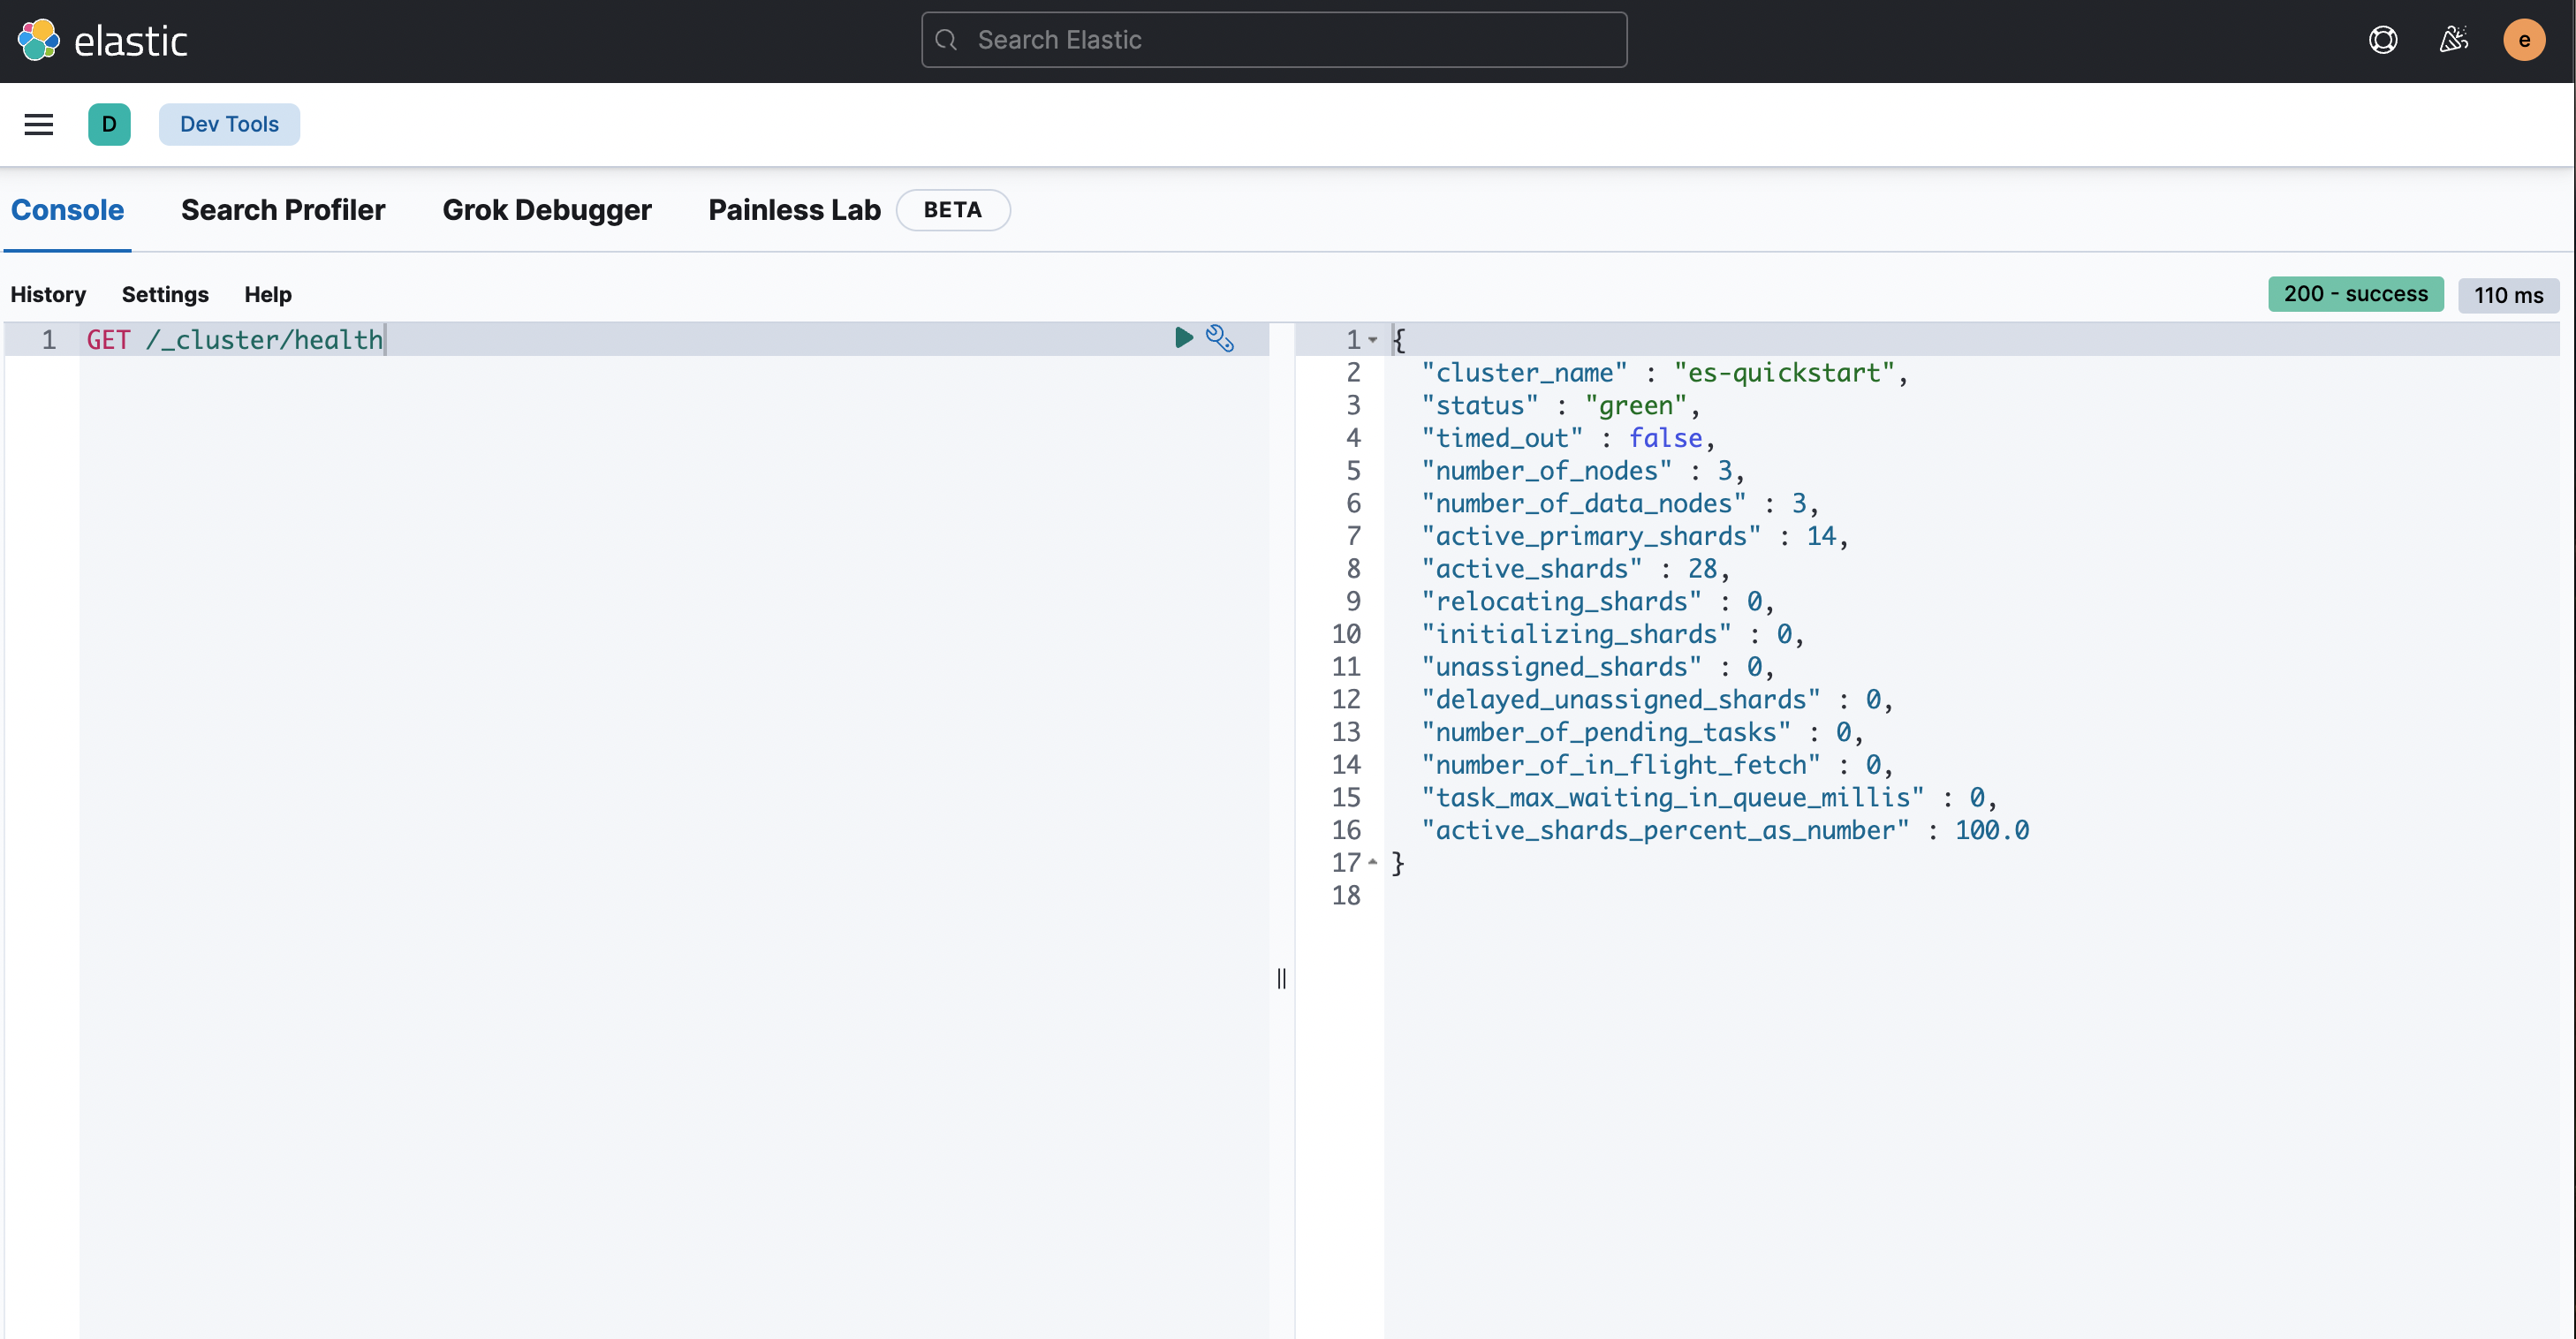Open the console Help
This screenshot has height=1339, width=2576.
[268, 294]
